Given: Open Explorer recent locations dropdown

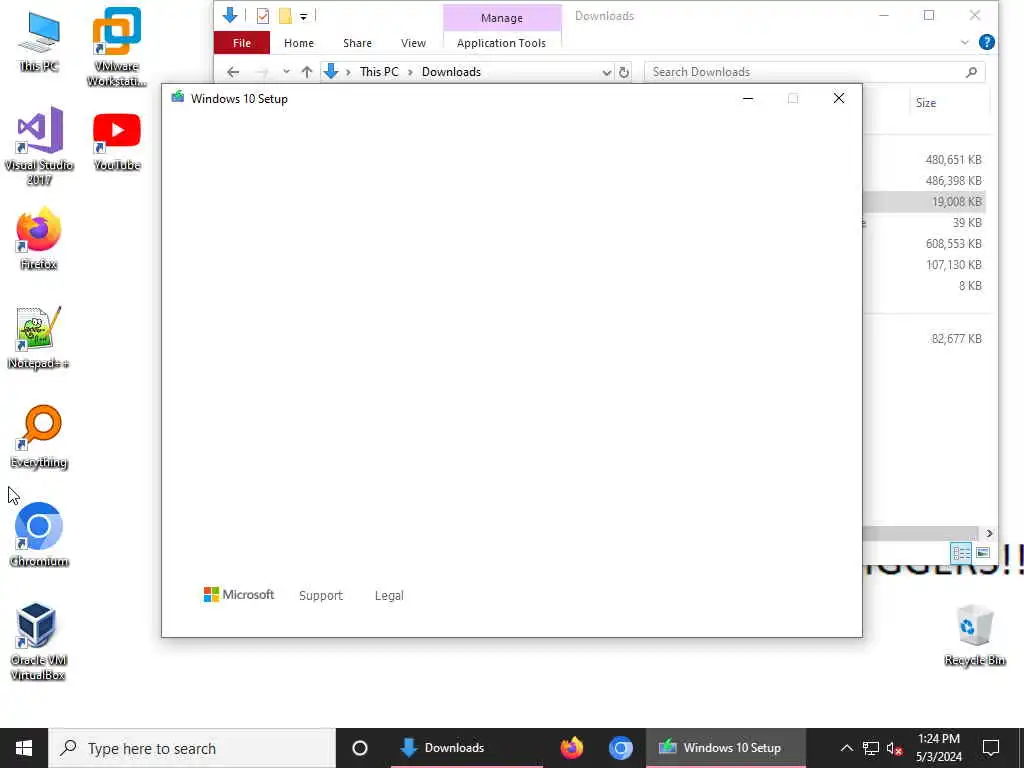Looking at the screenshot, I should pos(286,72).
